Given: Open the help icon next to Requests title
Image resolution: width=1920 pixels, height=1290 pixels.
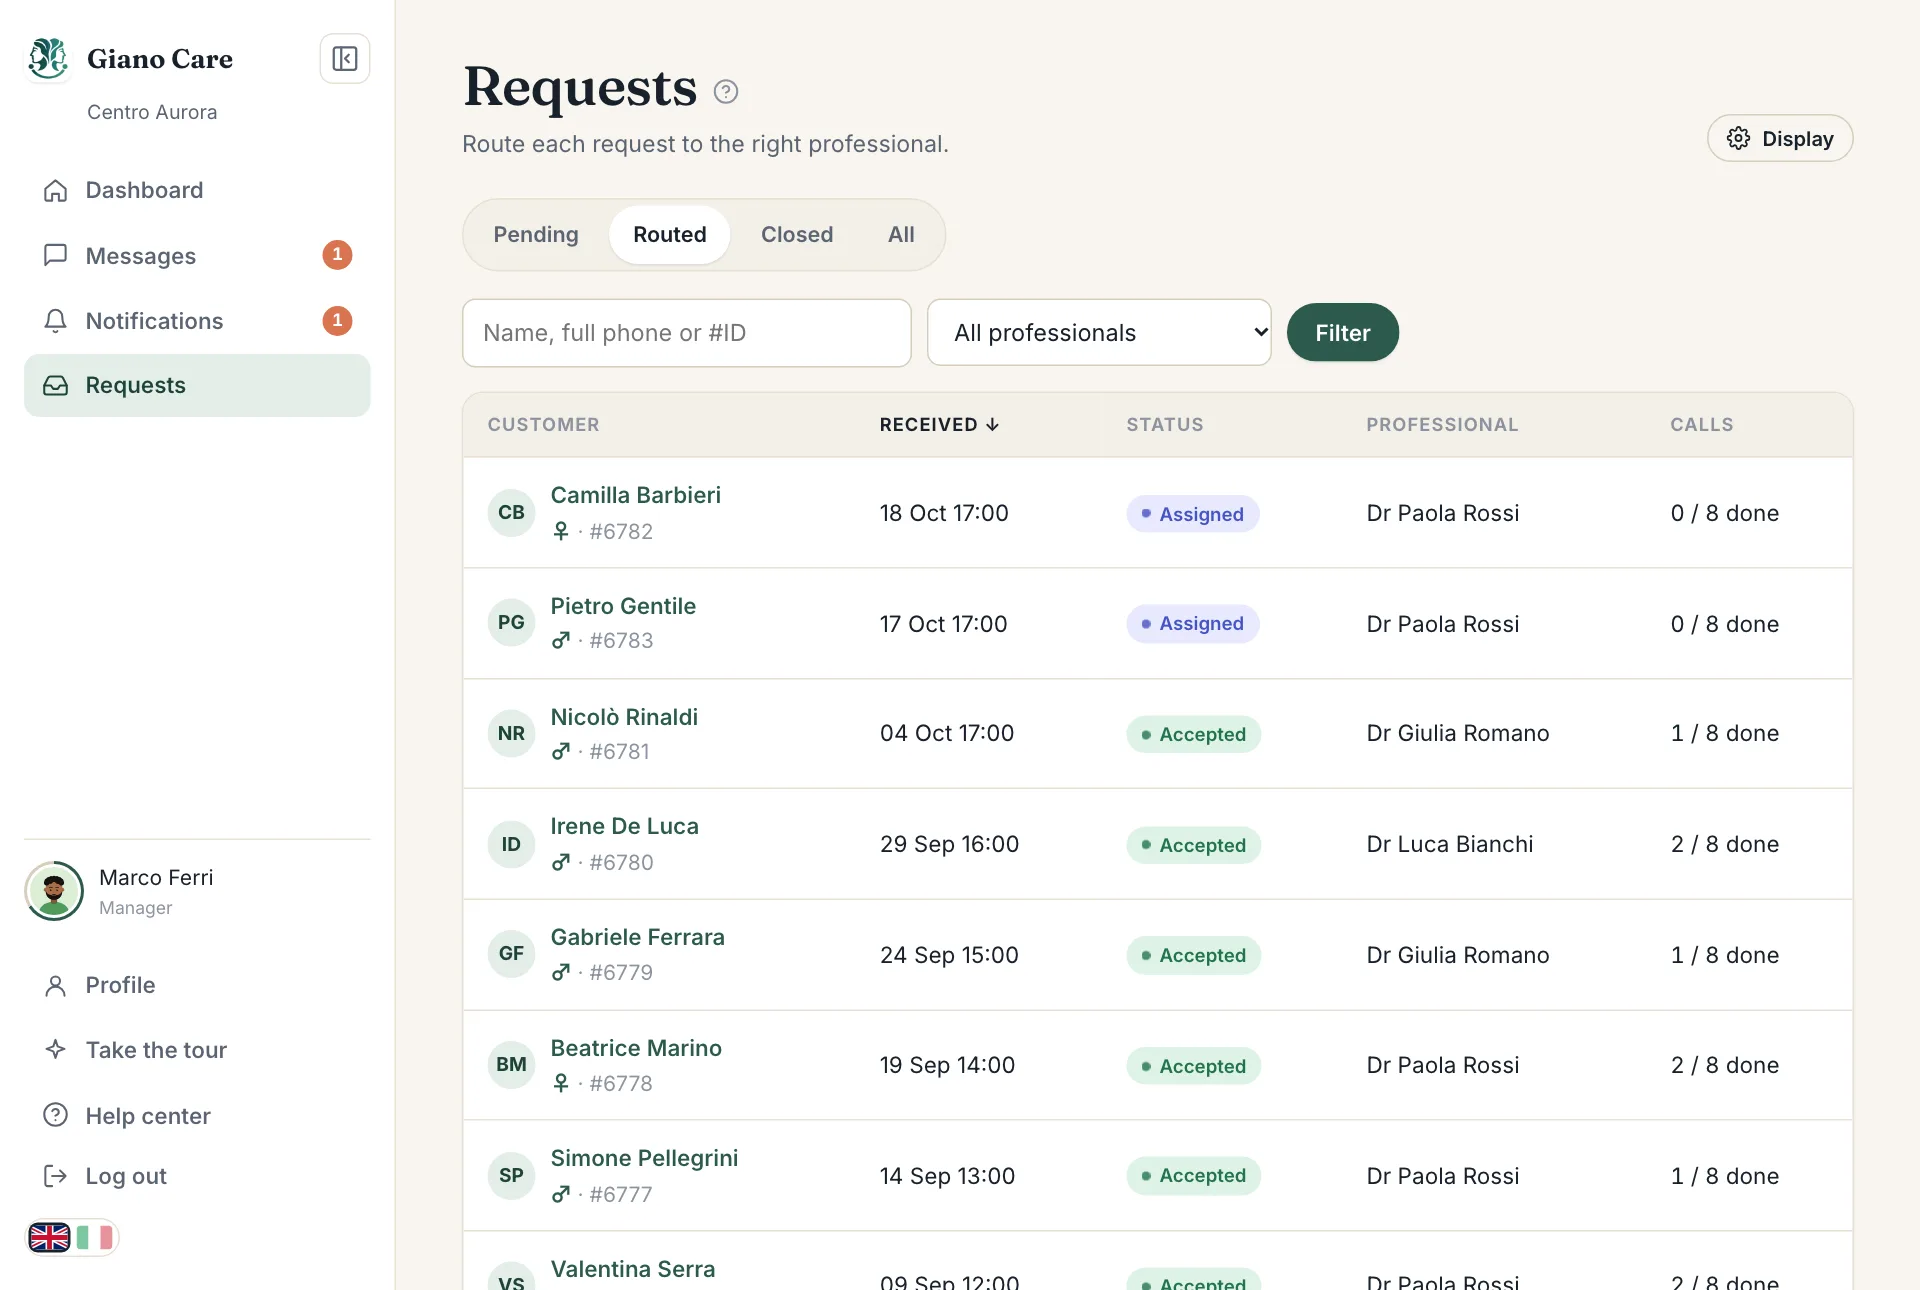Looking at the screenshot, I should [726, 92].
